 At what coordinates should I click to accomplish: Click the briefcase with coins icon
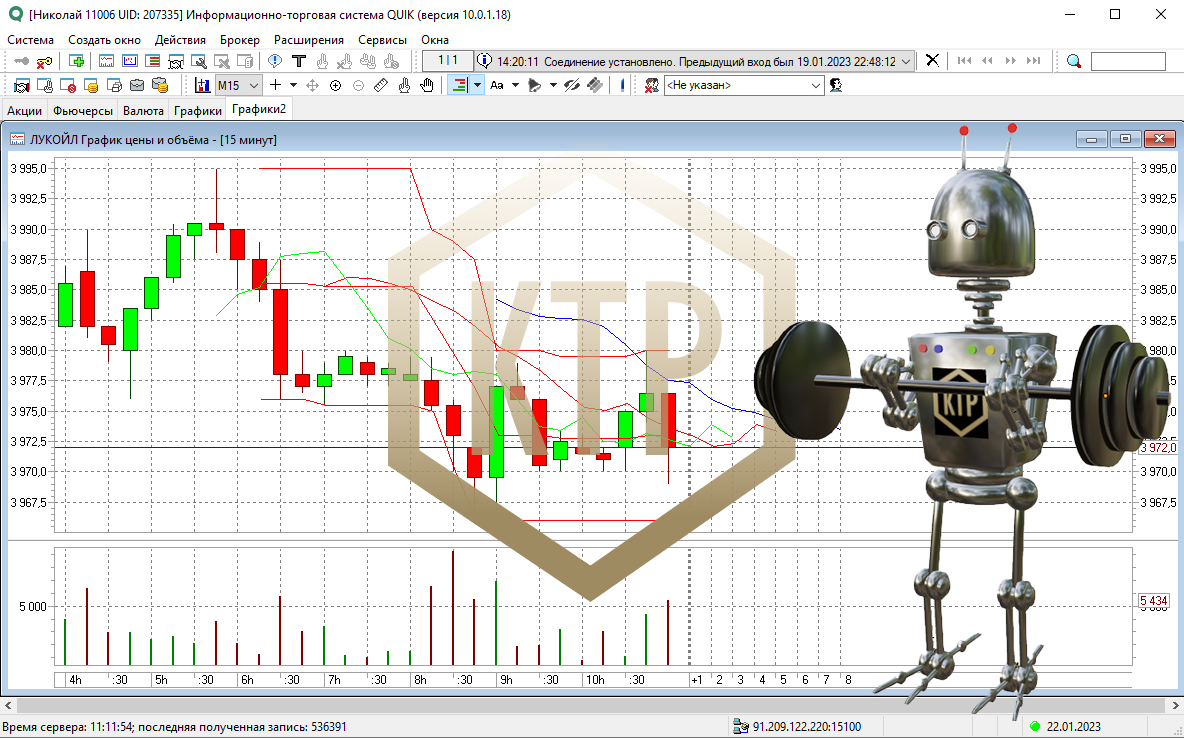(159, 85)
